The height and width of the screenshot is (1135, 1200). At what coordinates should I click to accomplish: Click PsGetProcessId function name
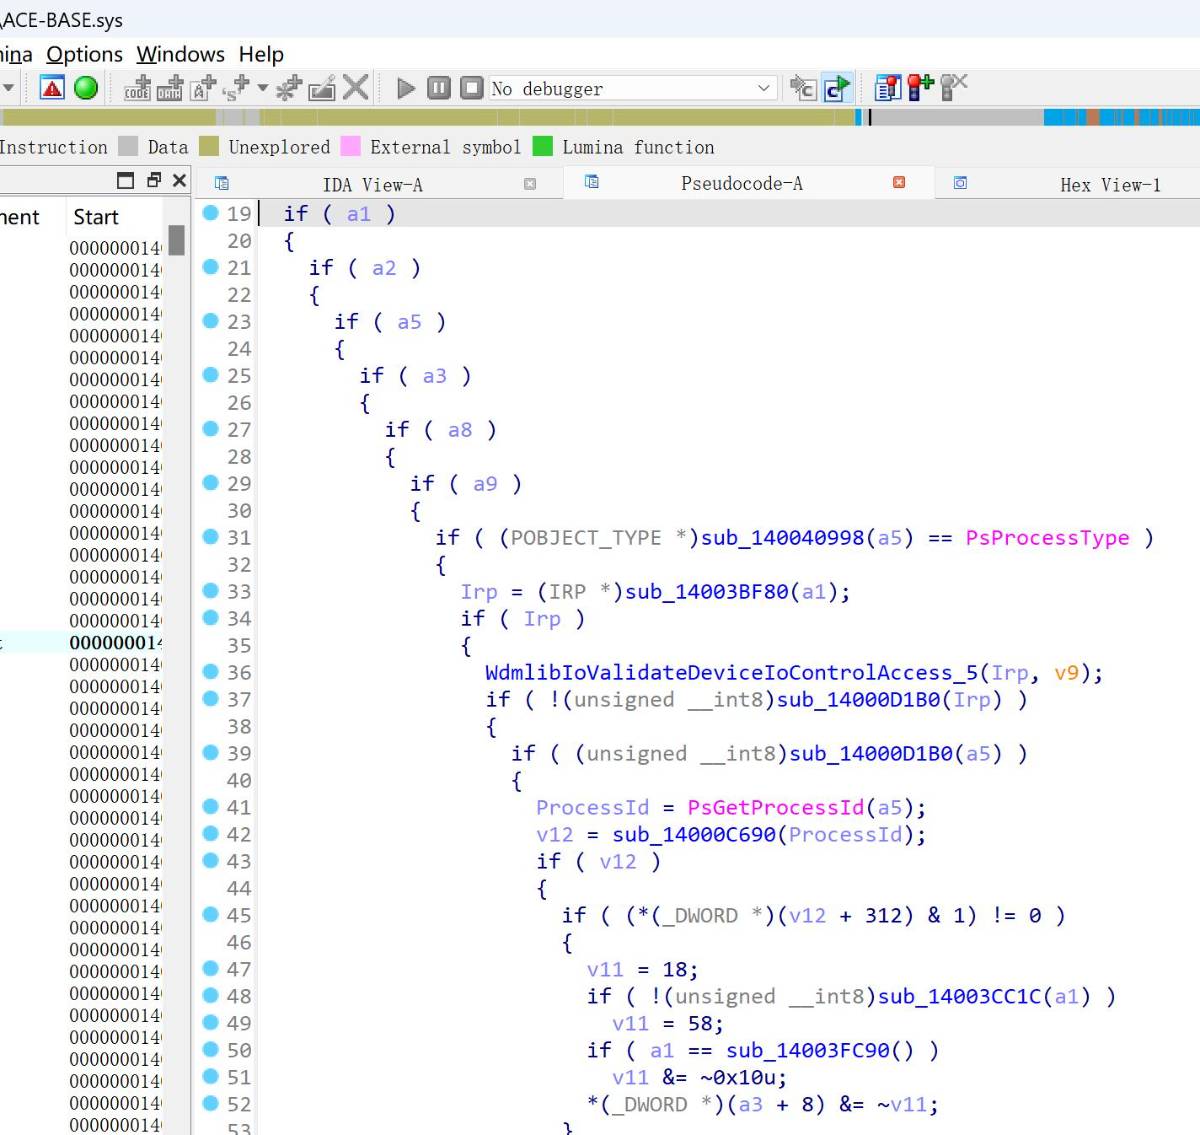(776, 808)
